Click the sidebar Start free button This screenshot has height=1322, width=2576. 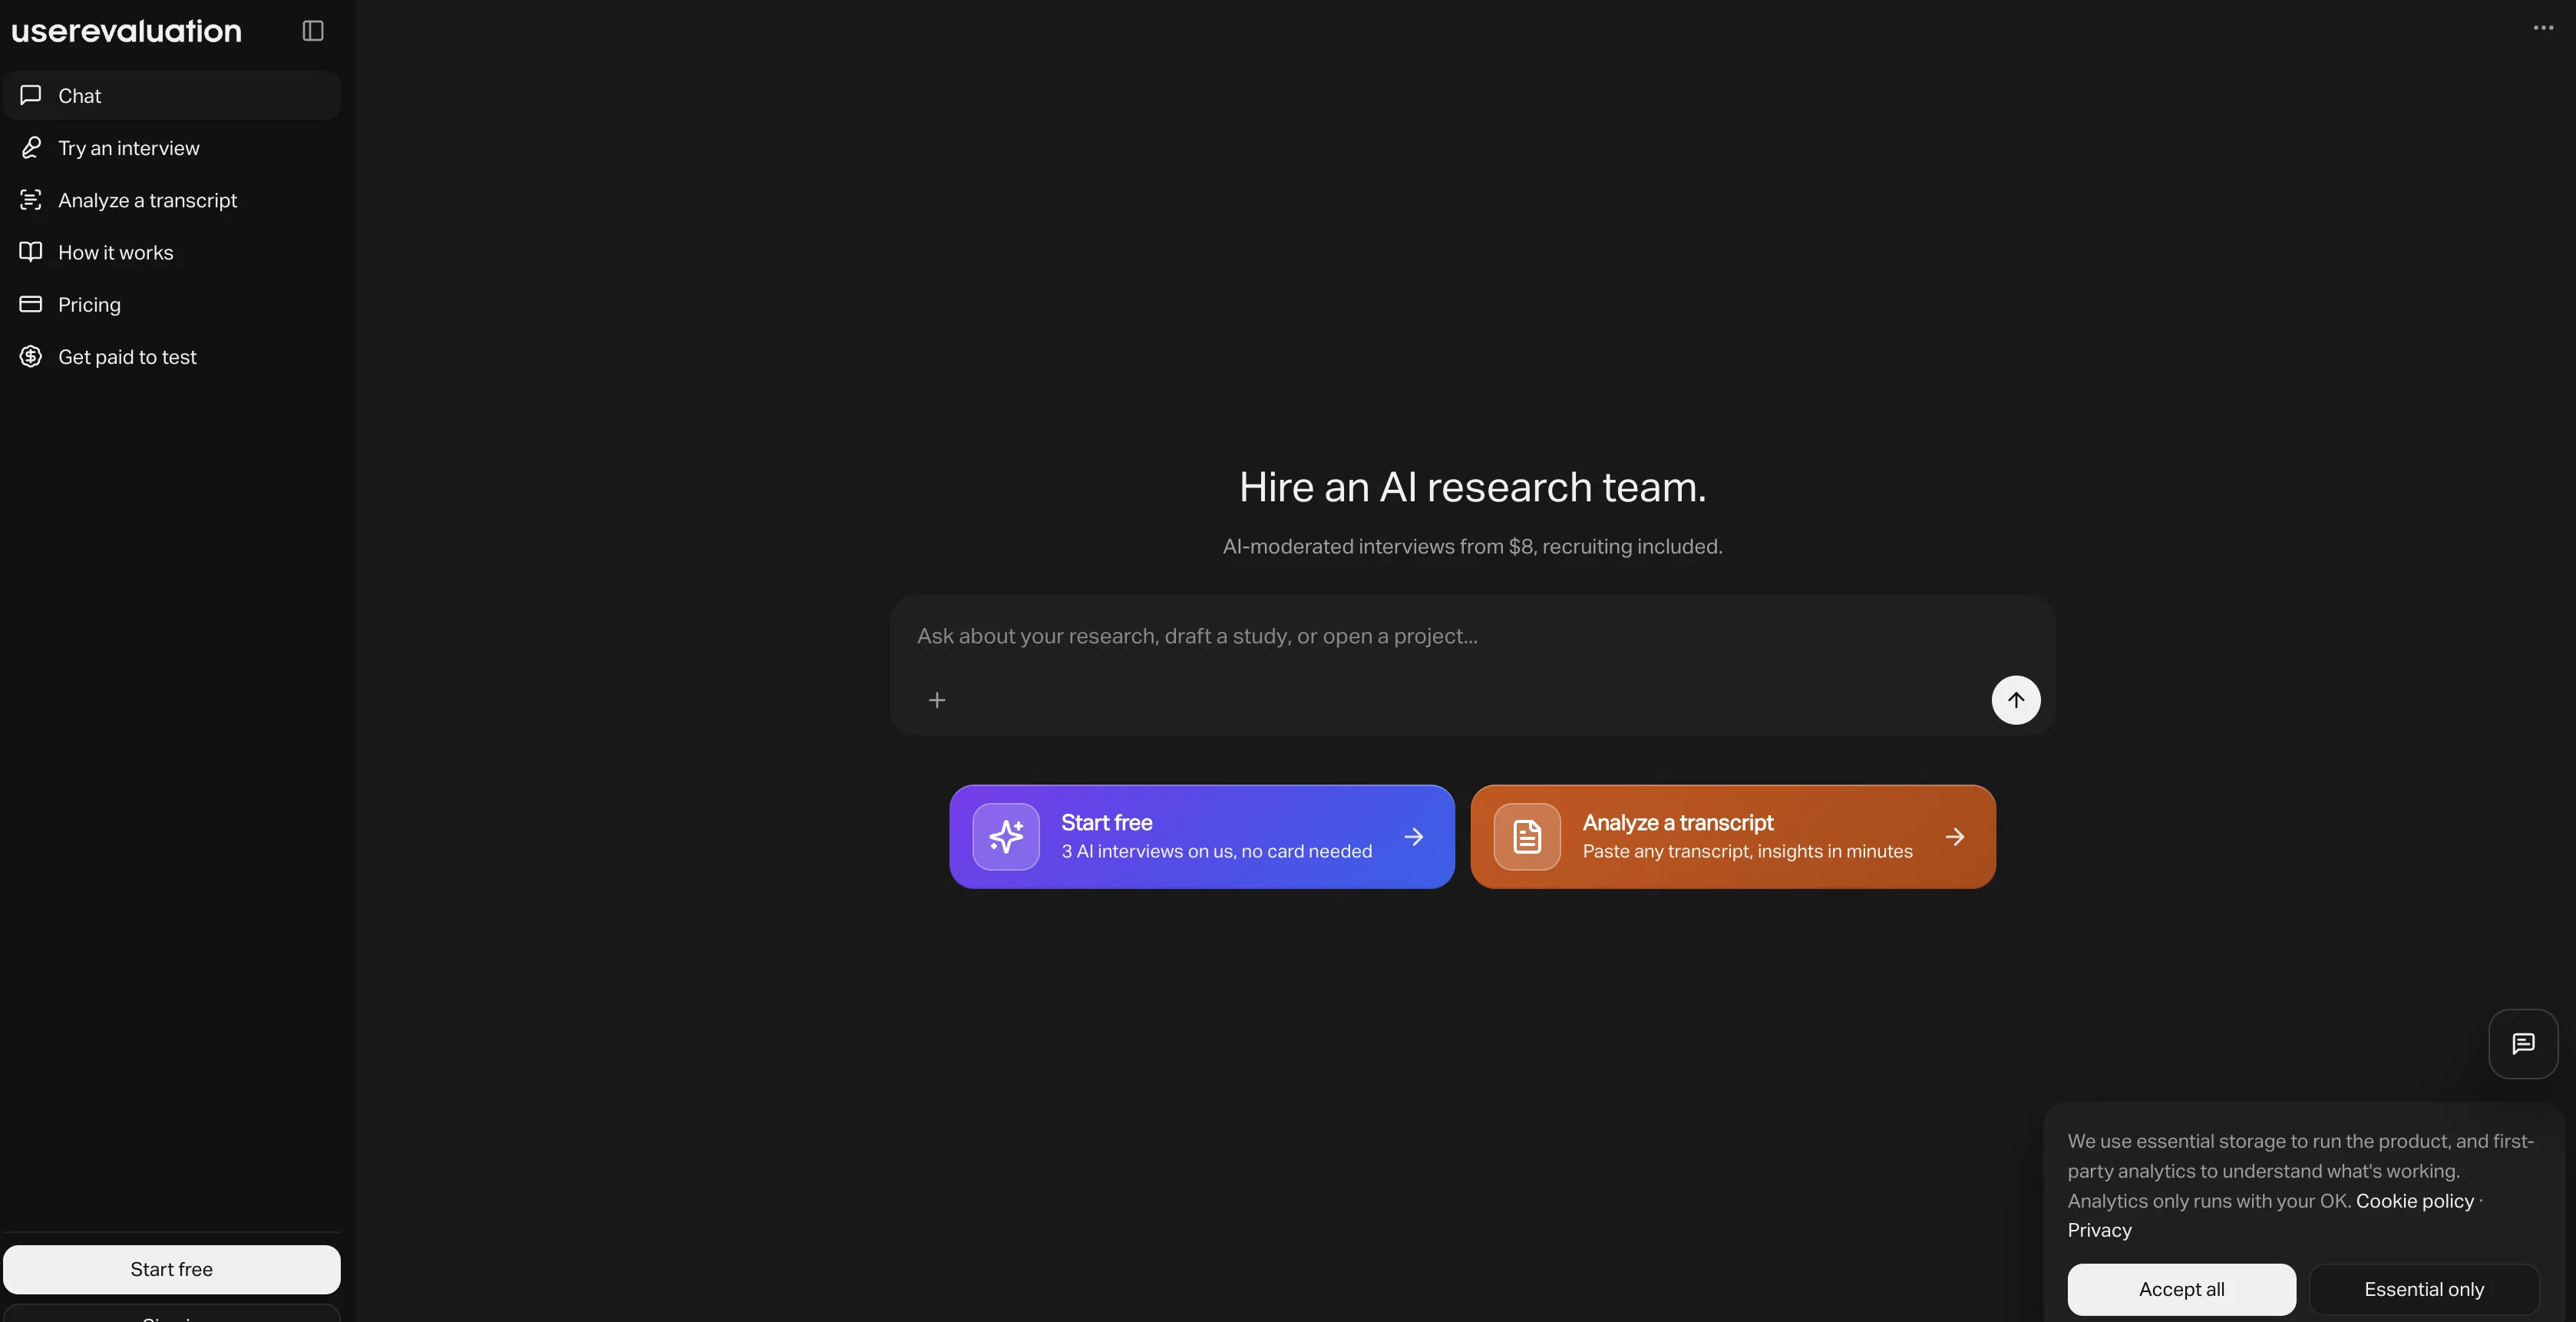[x=172, y=1269]
